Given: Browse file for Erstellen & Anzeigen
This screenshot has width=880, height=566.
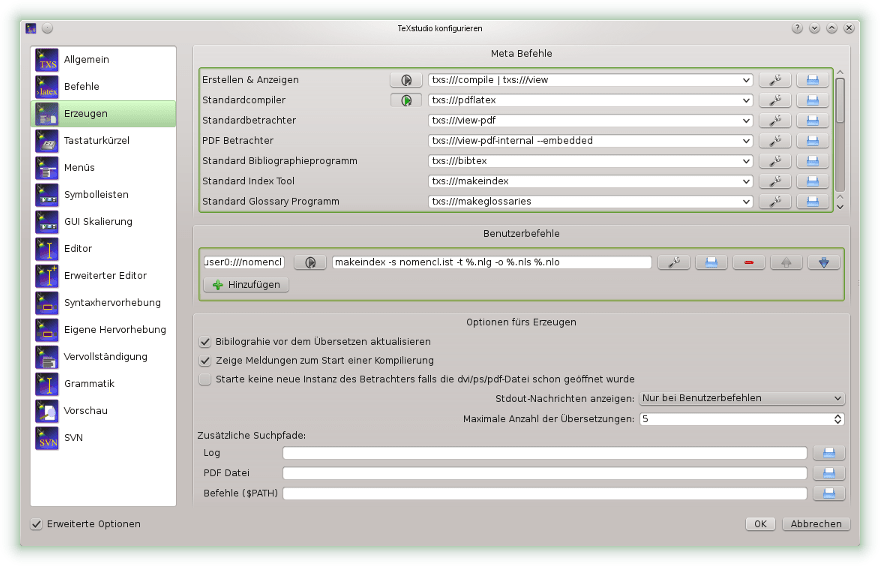Looking at the screenshot, I should (x=813, y=80).
